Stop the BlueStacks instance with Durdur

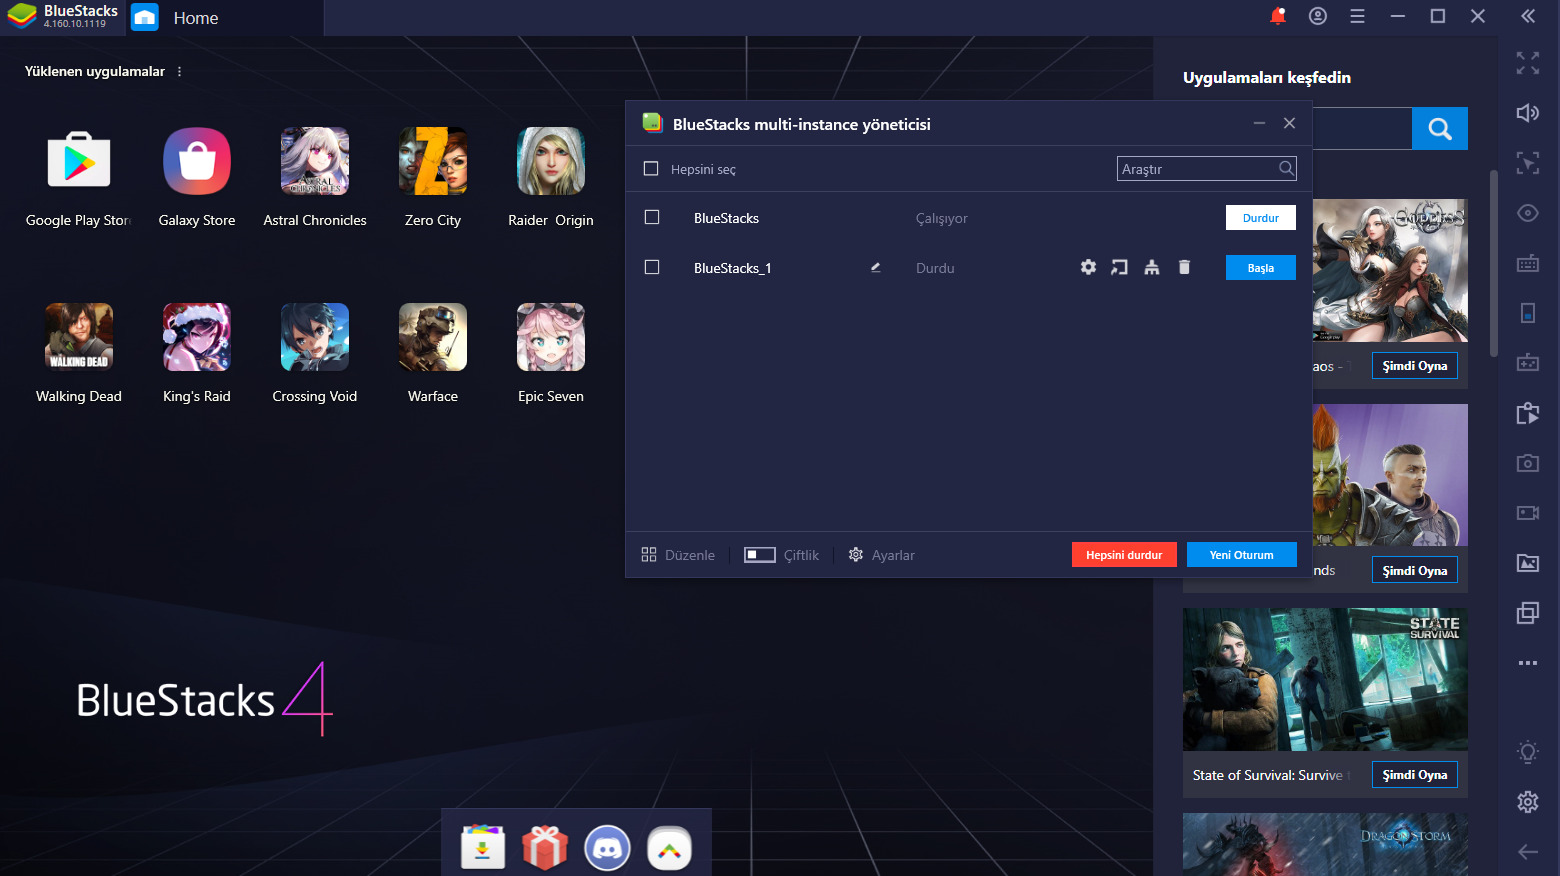pos(1261,218)
